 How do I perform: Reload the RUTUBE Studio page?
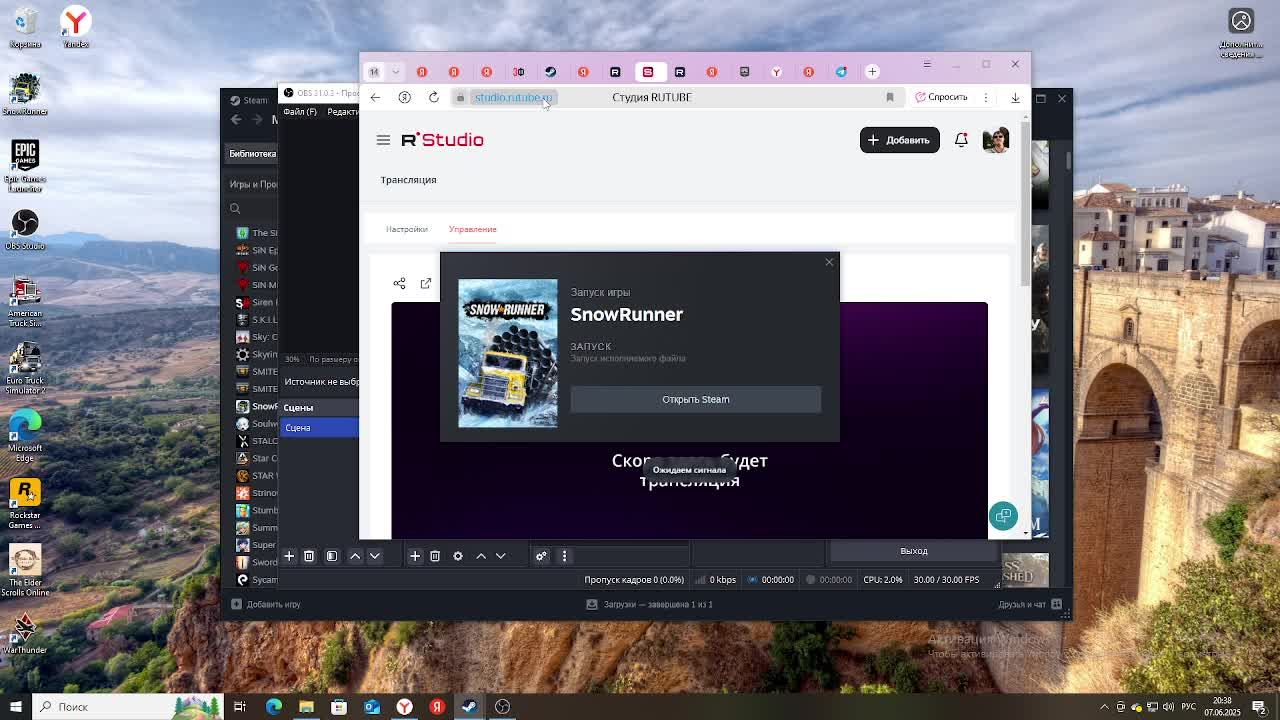pyautogui.click(x=434, y=97)
